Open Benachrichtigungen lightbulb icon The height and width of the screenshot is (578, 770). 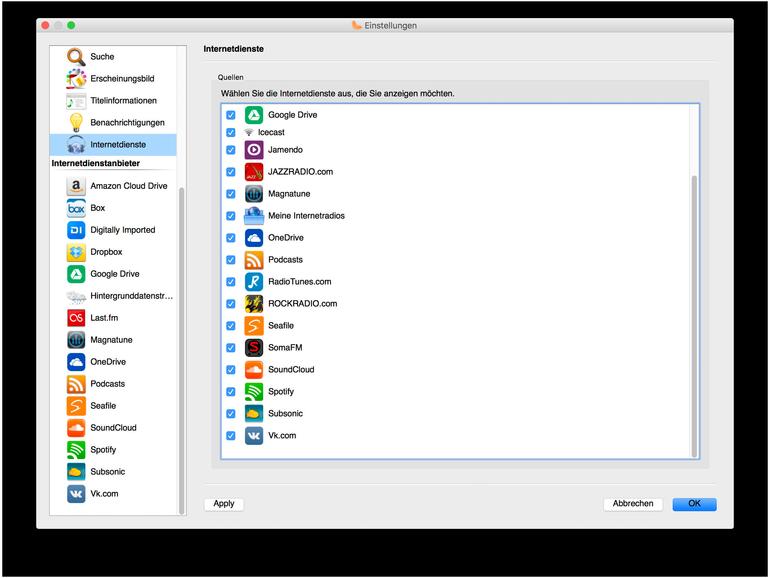click(76, 123)
